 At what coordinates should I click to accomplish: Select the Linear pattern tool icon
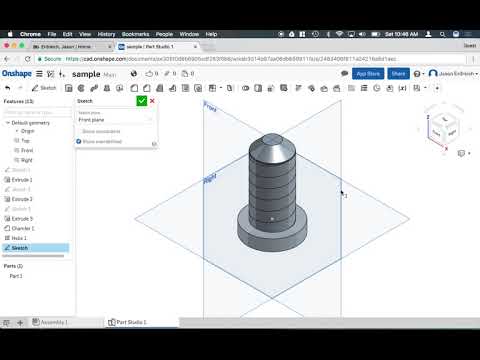click(212, 88)
